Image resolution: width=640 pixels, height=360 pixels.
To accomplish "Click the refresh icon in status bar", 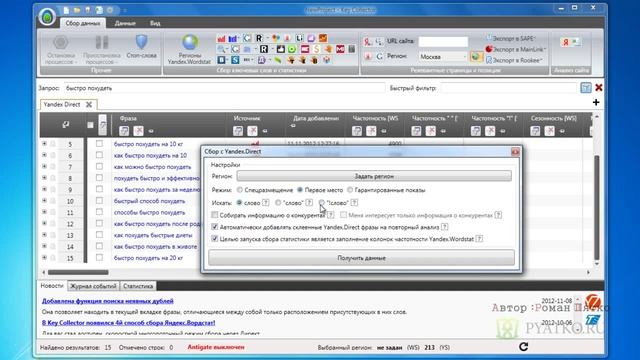I will 523,347.
